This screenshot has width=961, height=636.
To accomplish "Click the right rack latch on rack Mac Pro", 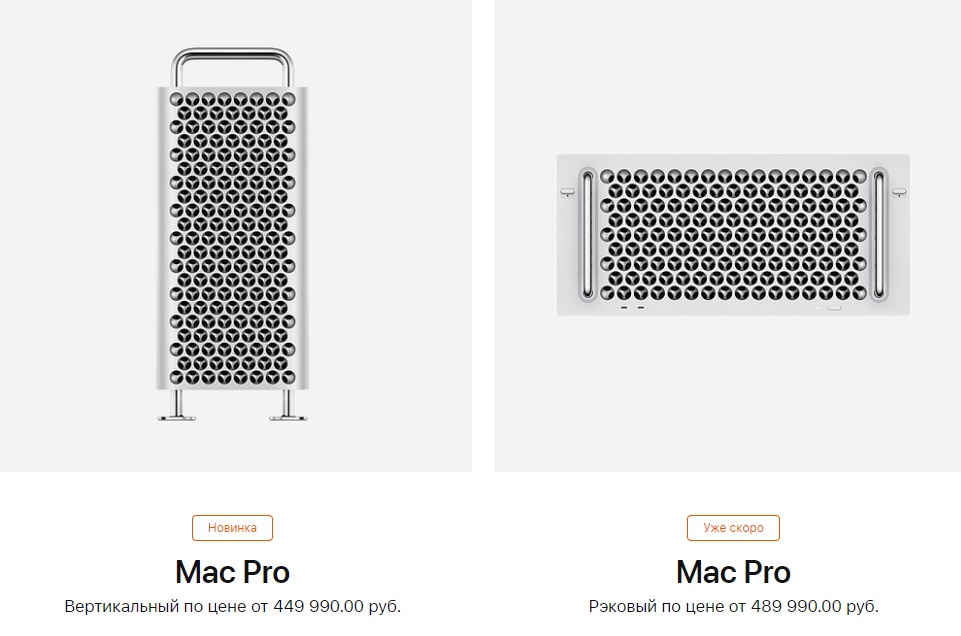I will 900,189.
